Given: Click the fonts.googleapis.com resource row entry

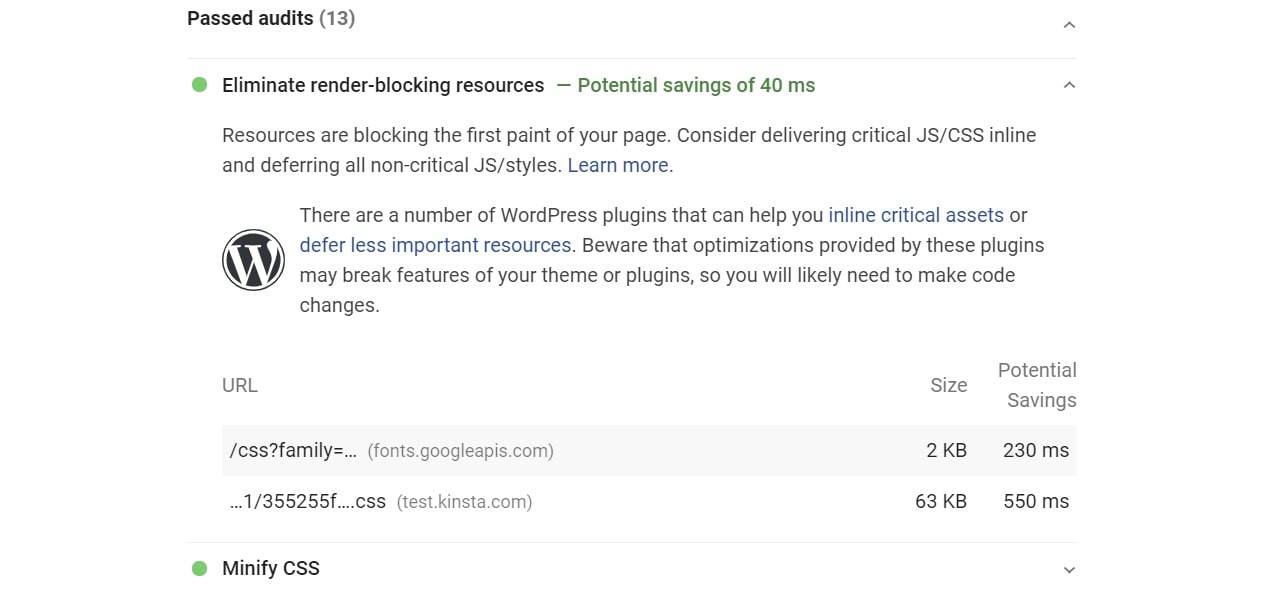Looking at the screenshot, I should pos(460,450).
